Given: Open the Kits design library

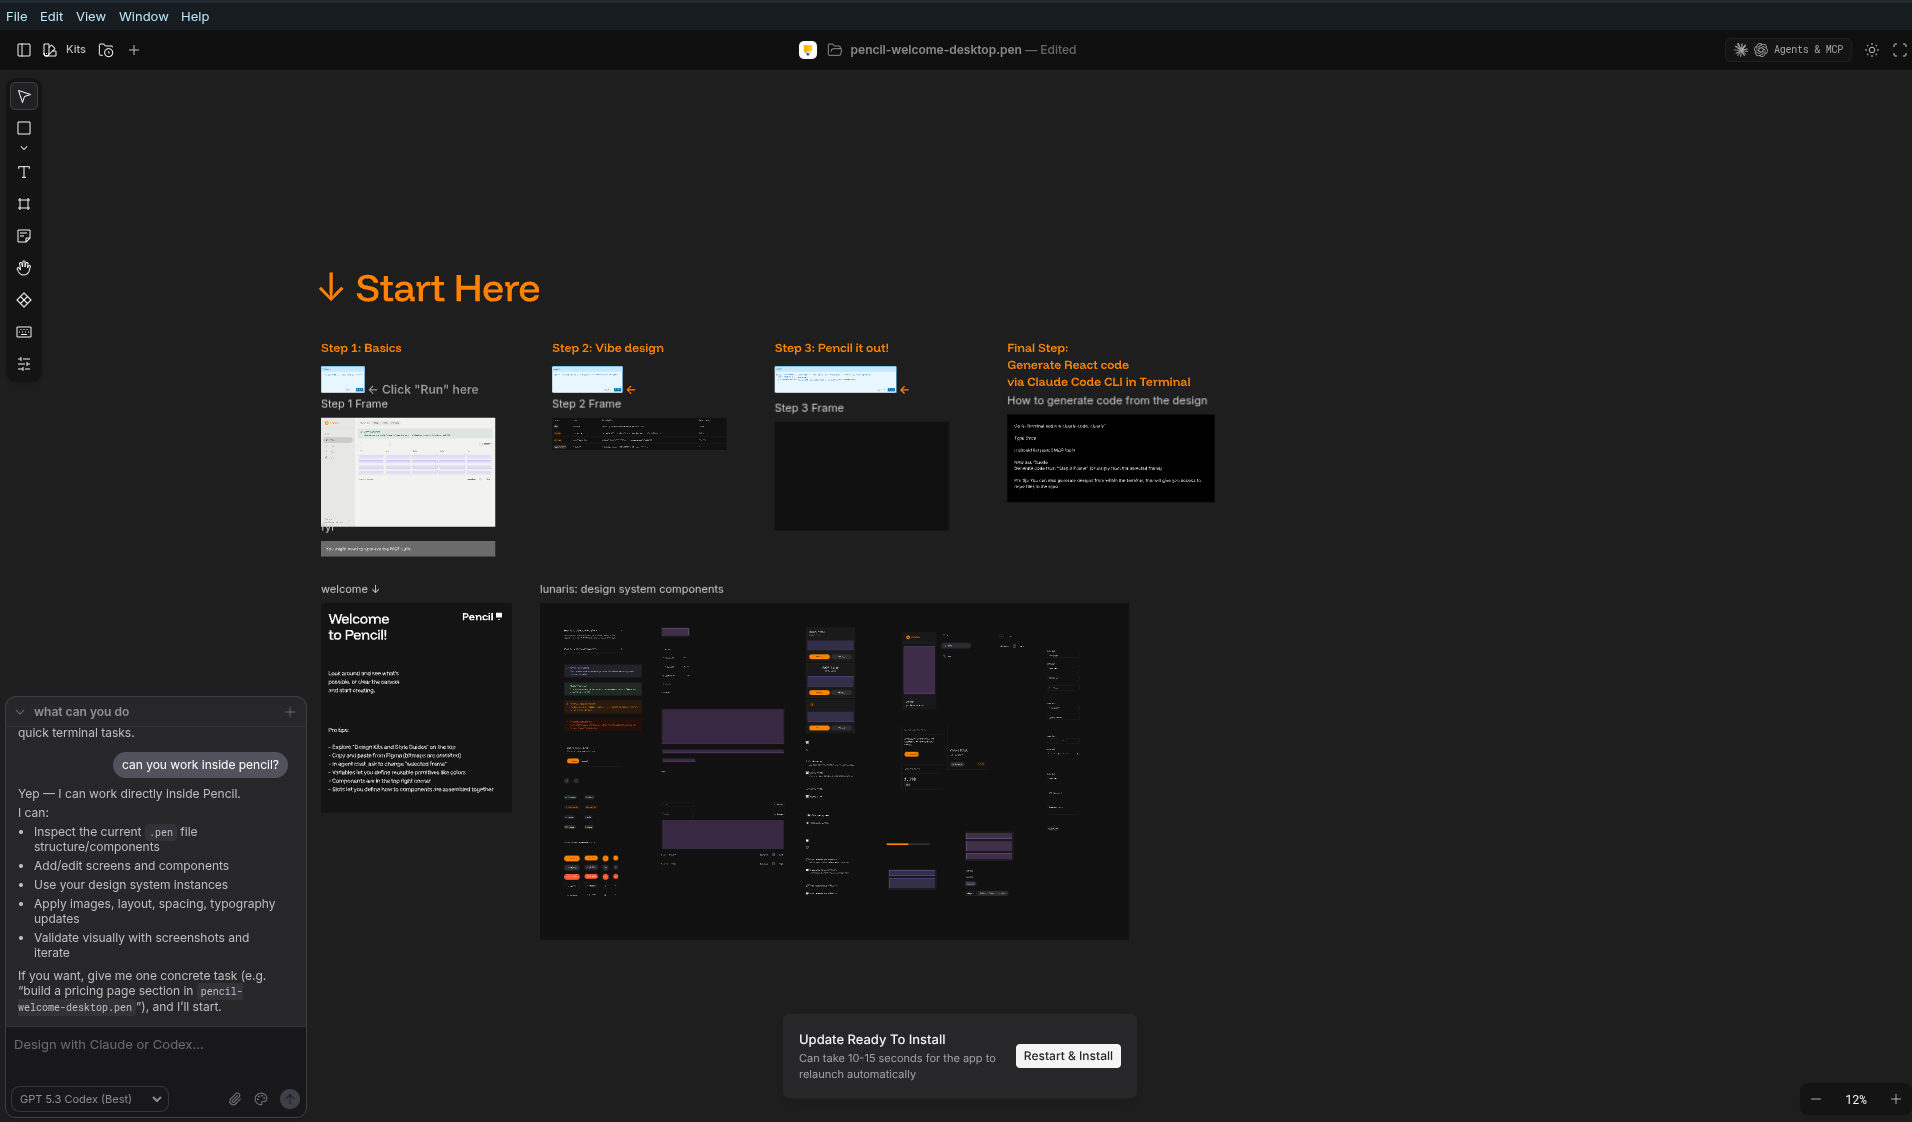Looking at the screenshot, I should pyautogui.click(x=64, y=50).
